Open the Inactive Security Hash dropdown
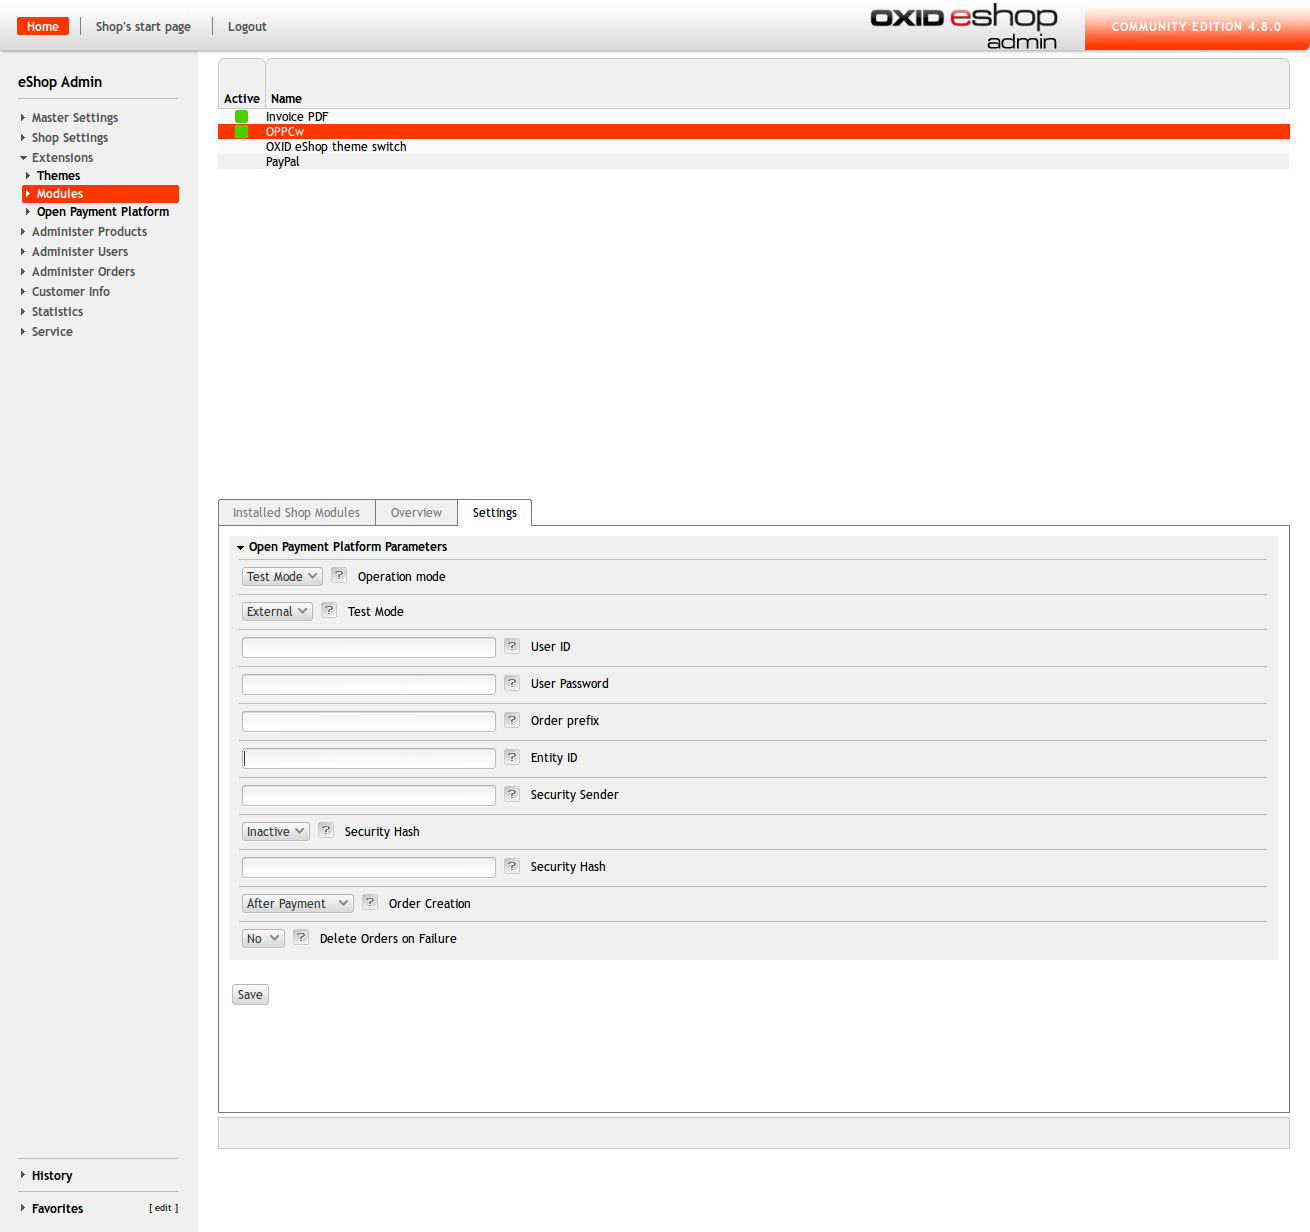This screenshot has height=1232, width=1310. coord(275,831)
